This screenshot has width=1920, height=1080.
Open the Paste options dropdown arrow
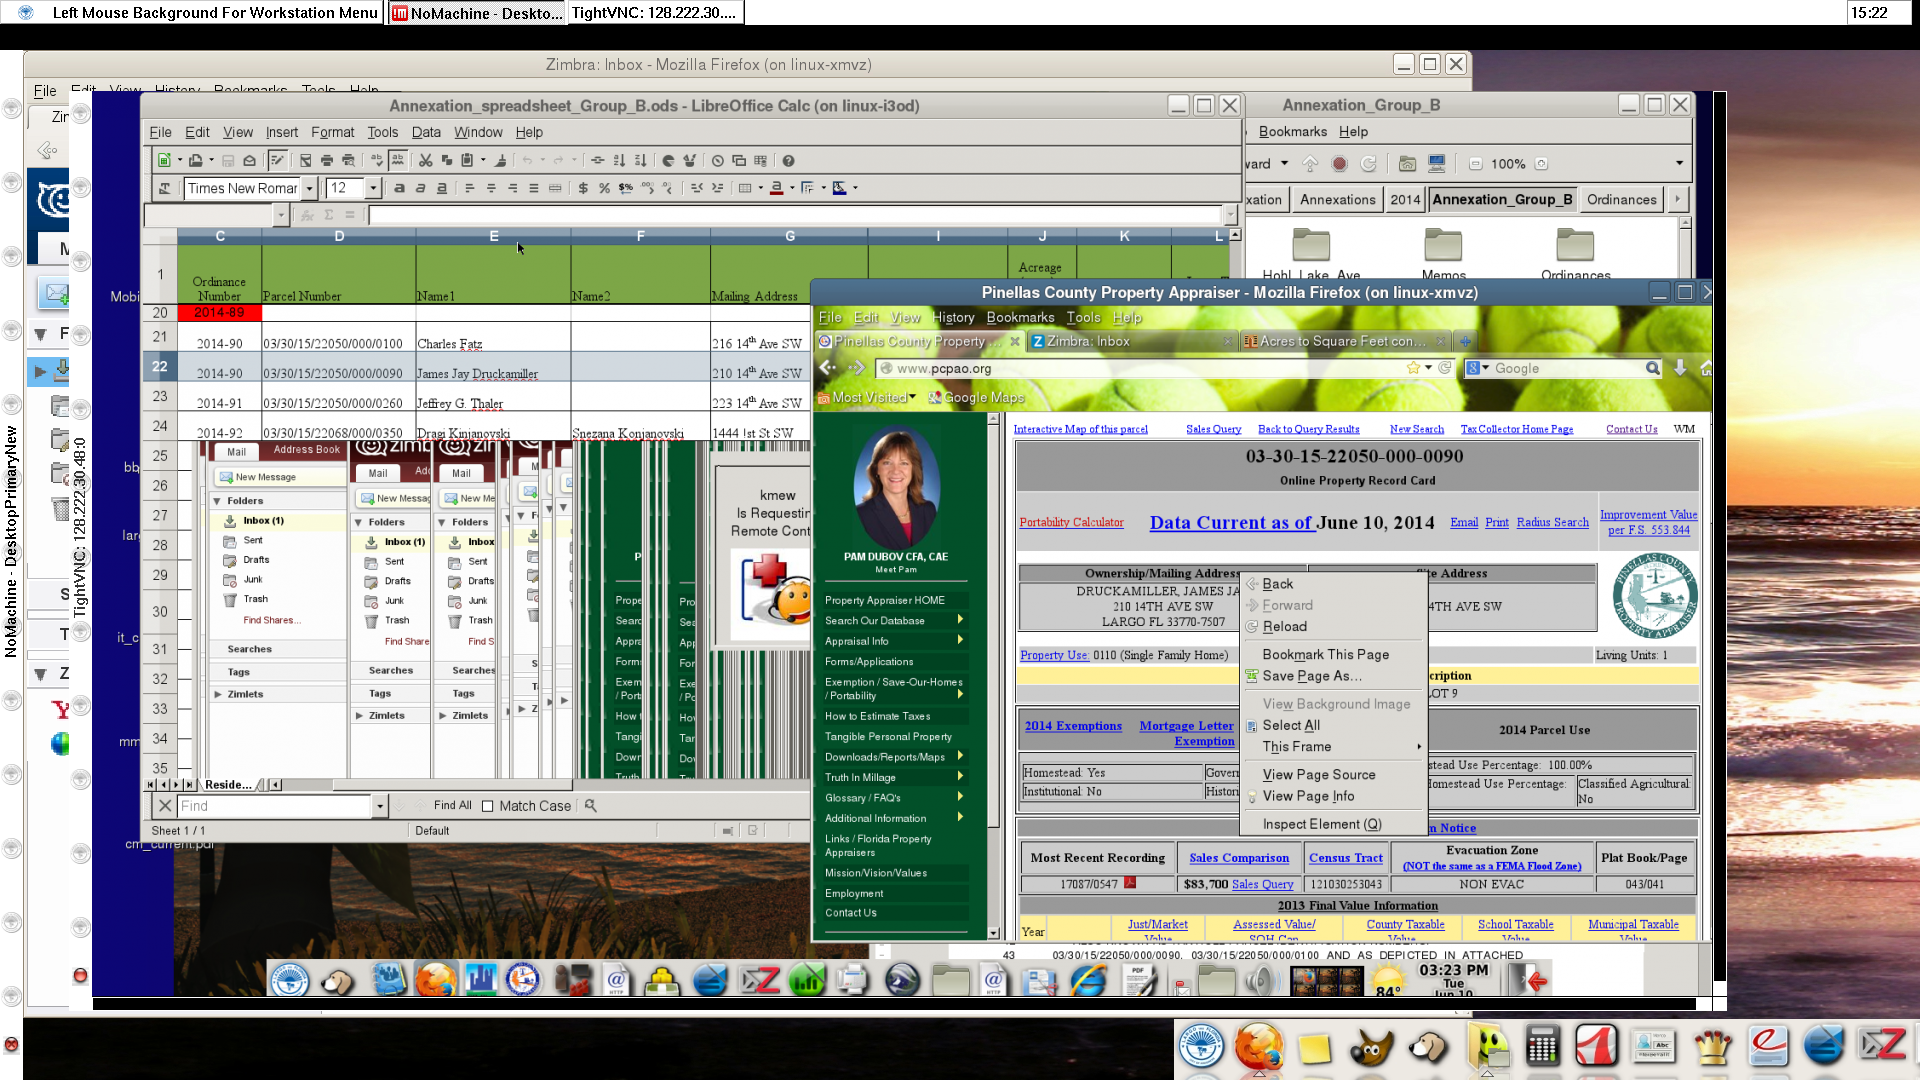[483, 160]
